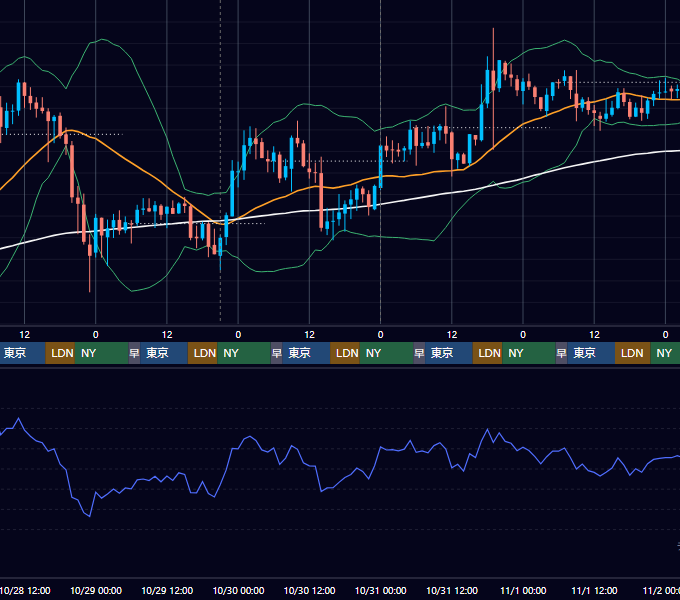Click the 11/1 12:00 date label
This screenshot has width=680, height=600.
(594, 590)
